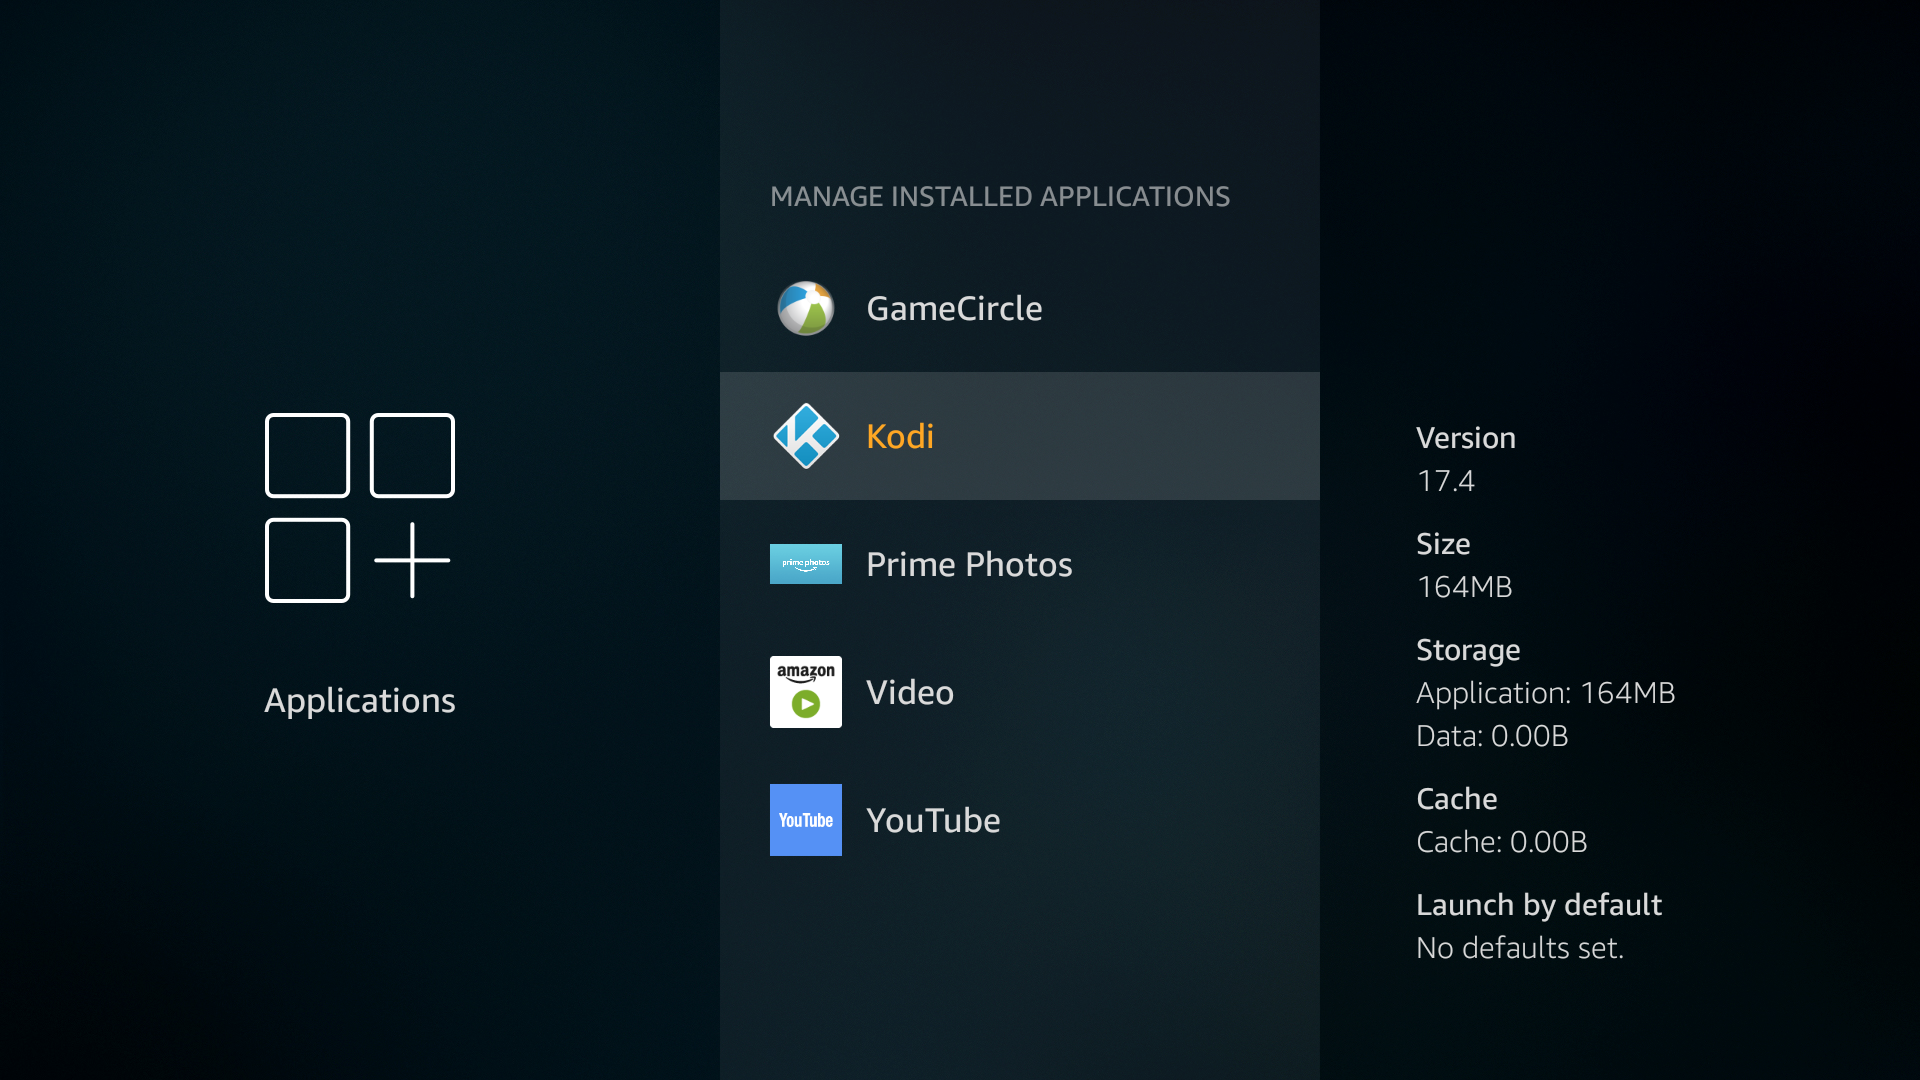This screenshot has height=1080, width=1920.
Task: Click the Launch by default option
Action: 1538,904
